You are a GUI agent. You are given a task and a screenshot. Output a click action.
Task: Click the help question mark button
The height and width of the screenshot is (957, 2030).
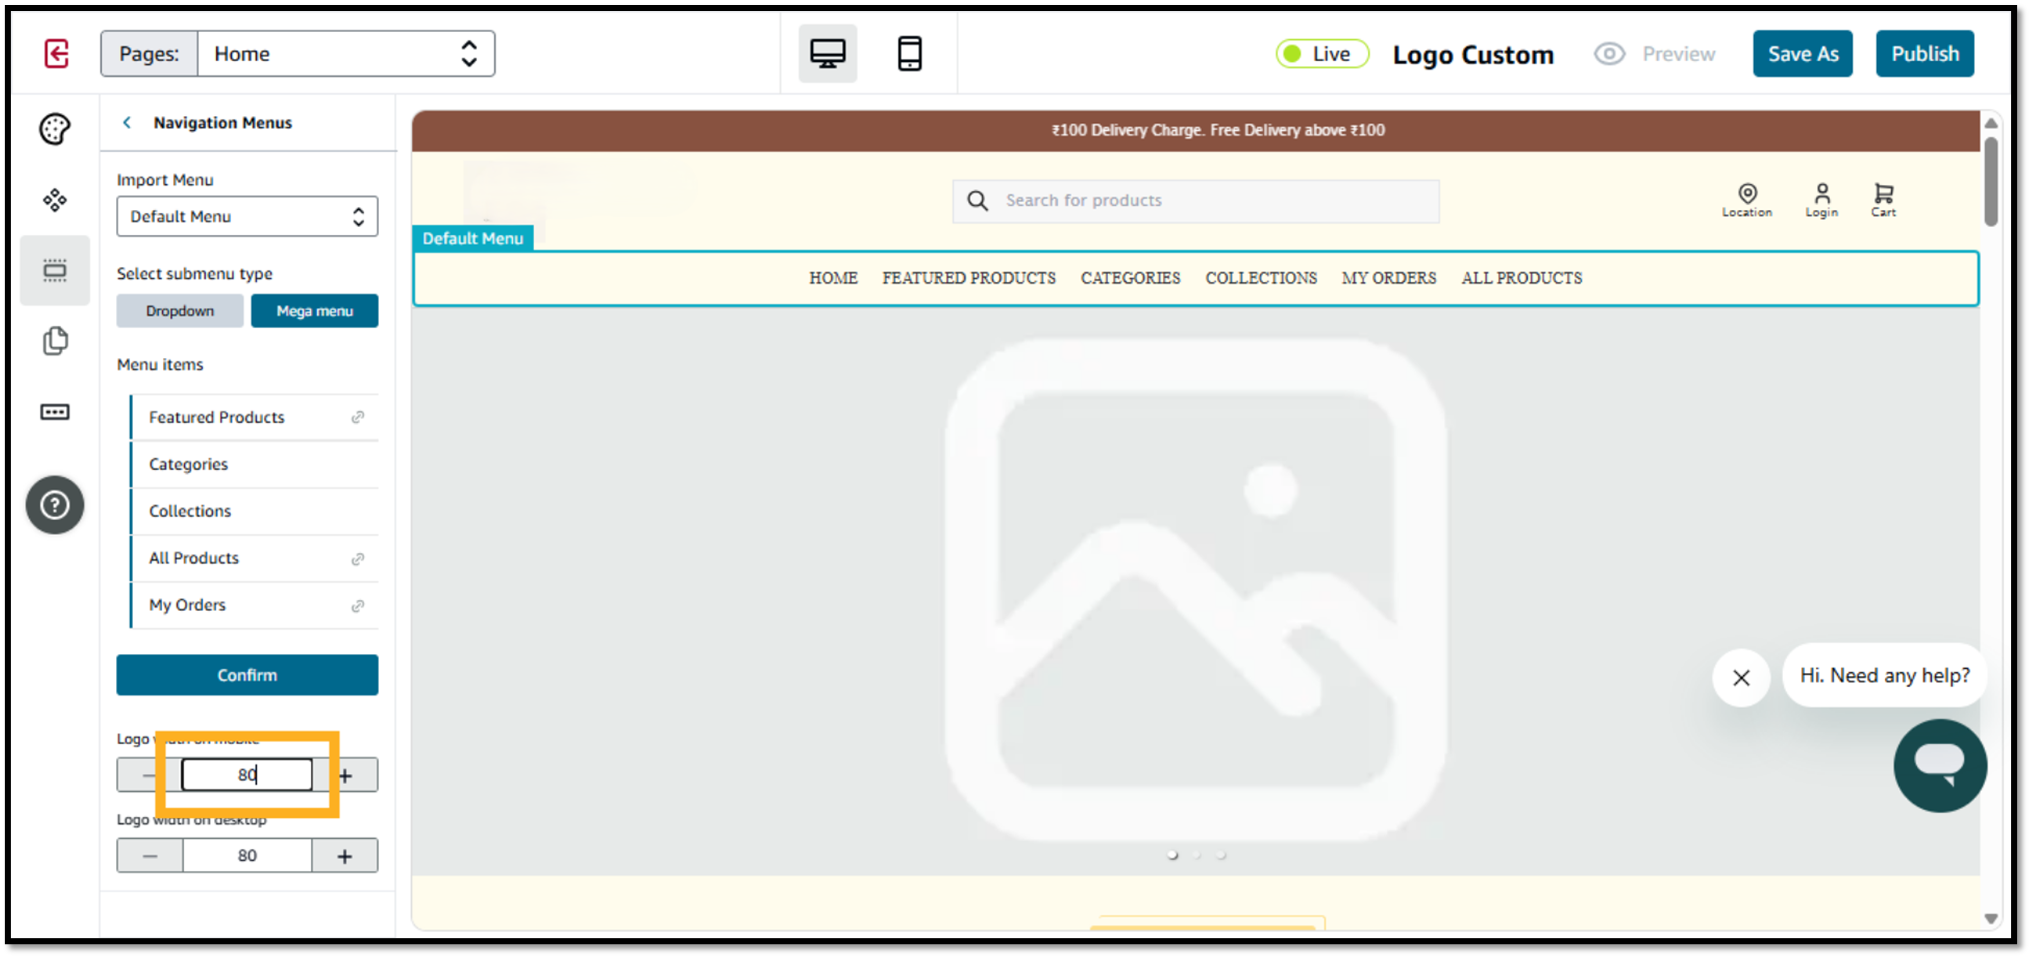[55, 505]
